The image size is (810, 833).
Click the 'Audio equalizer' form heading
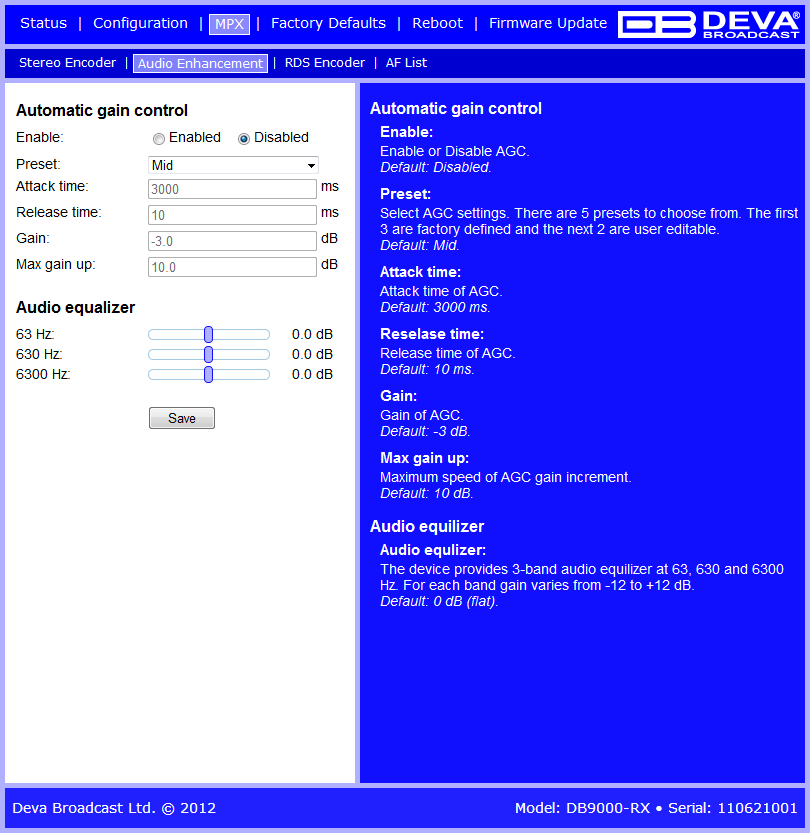click(75, 308)
